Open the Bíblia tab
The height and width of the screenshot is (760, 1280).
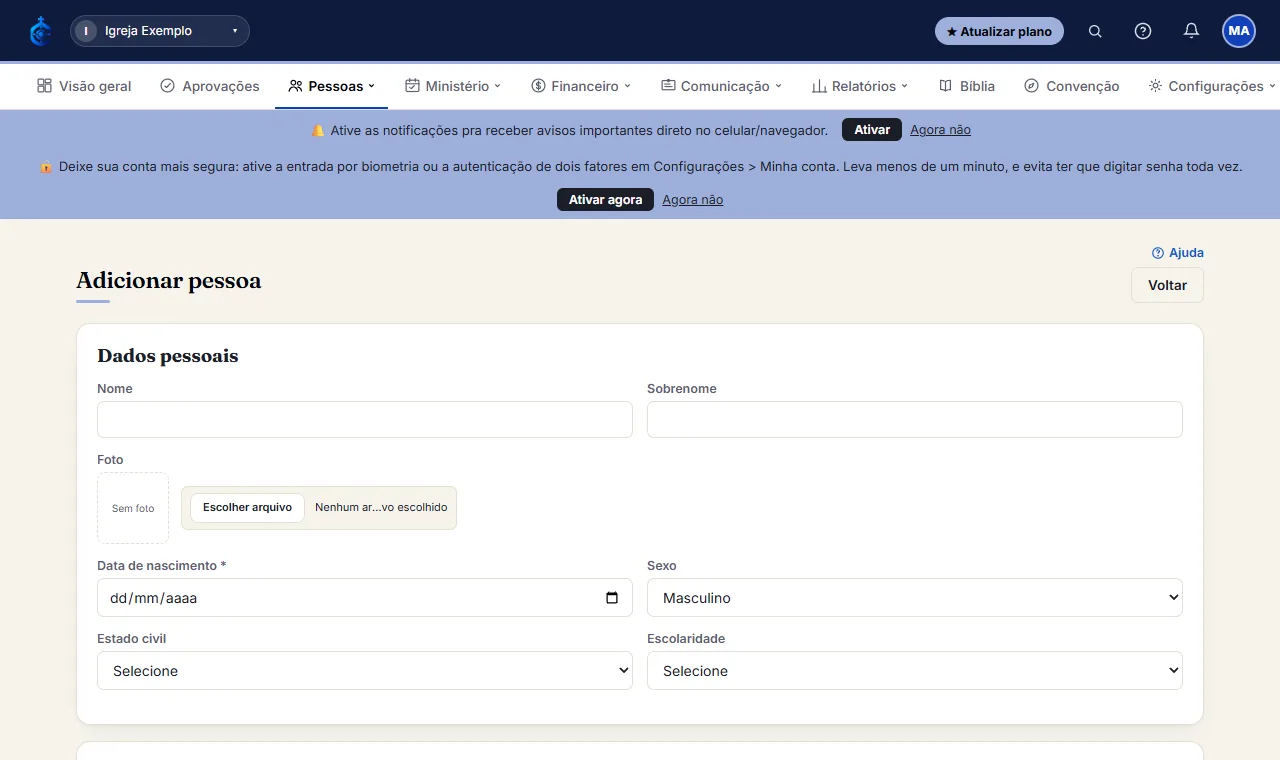pyautogui.click(x=967, y=86)
